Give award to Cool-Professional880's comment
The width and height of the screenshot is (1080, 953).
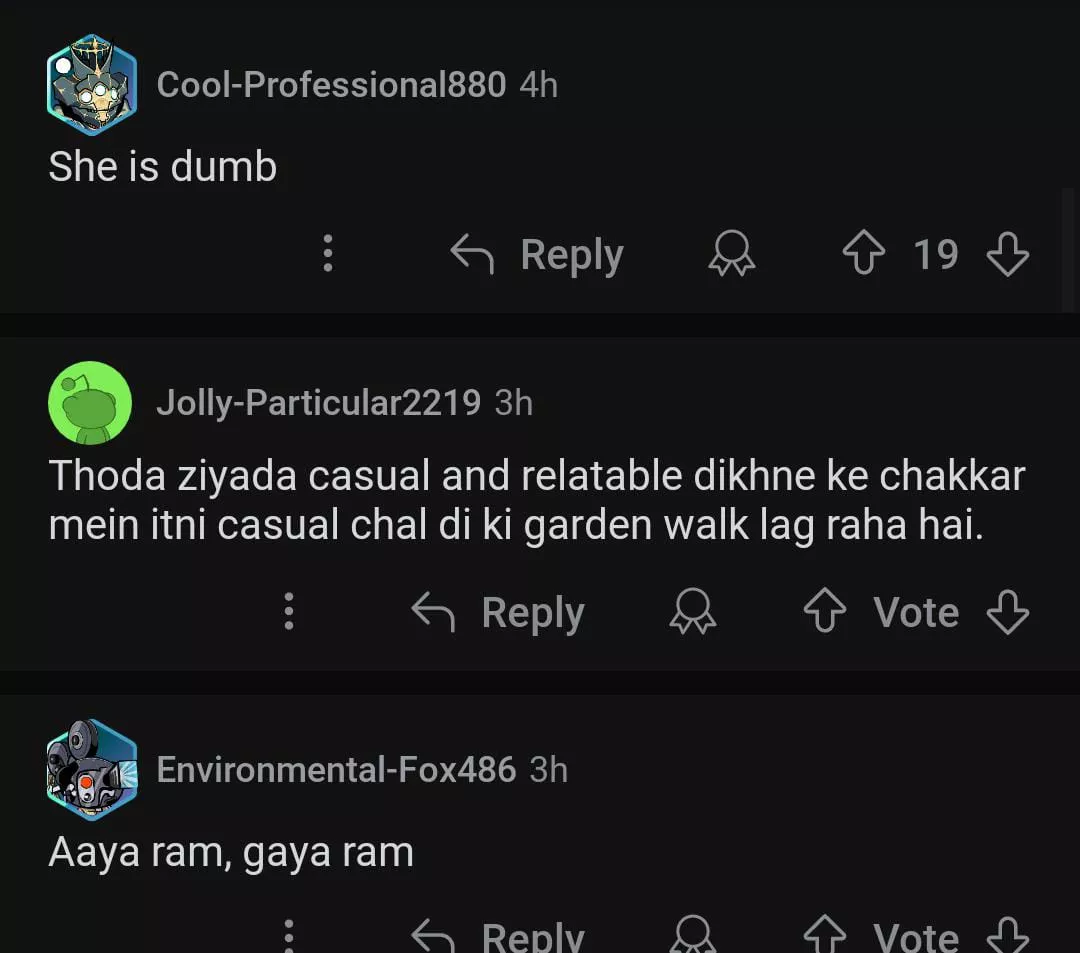[732, 255]
